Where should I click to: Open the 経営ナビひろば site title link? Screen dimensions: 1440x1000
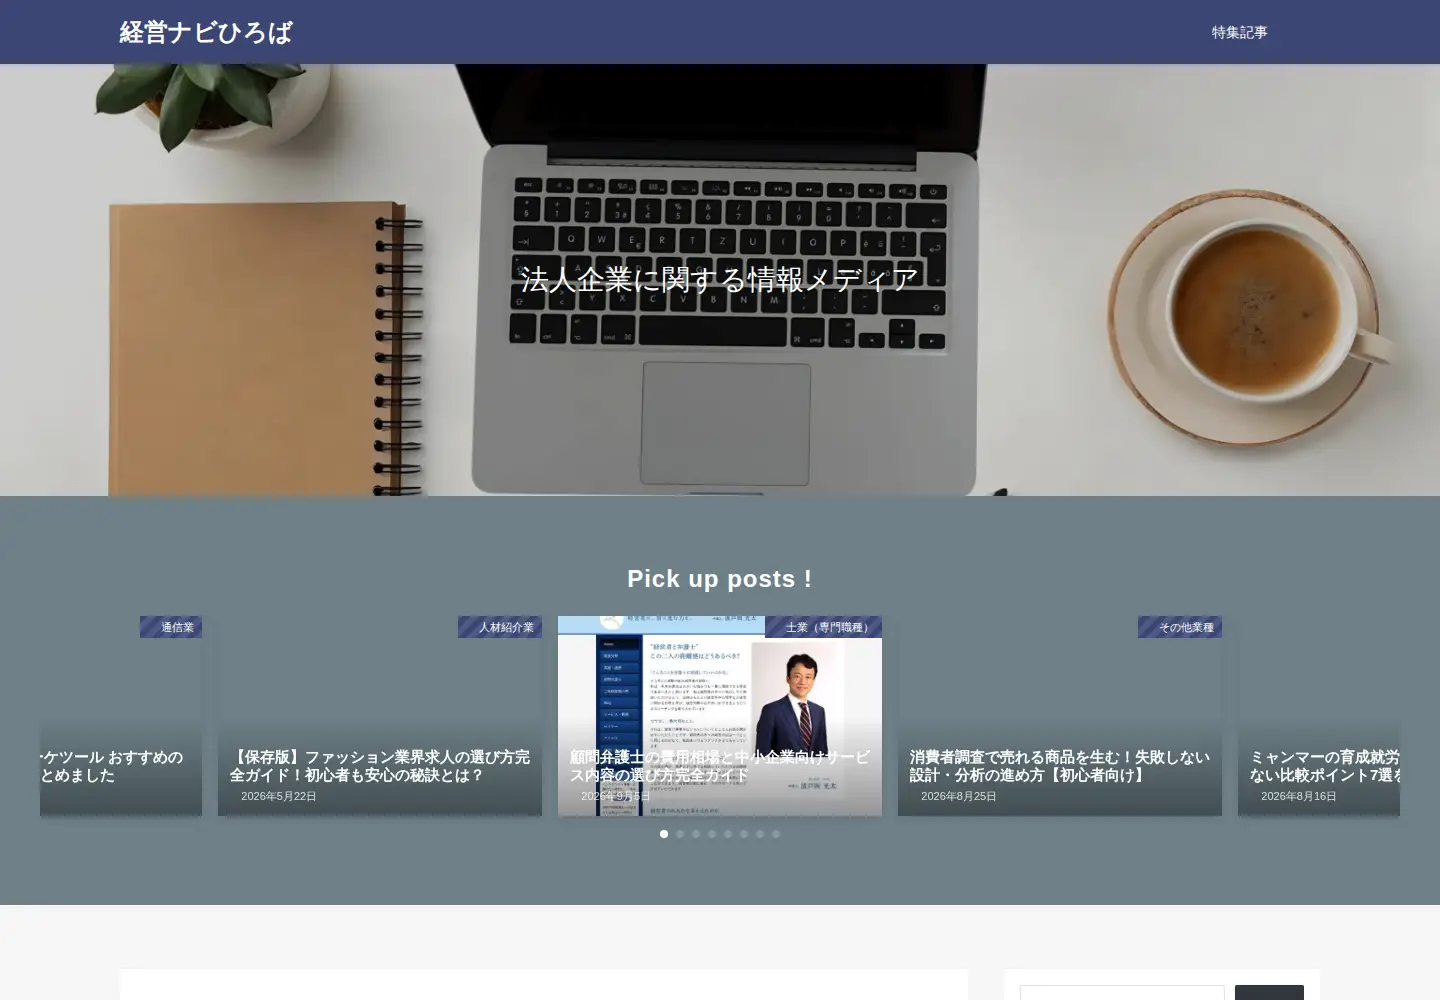206,32
